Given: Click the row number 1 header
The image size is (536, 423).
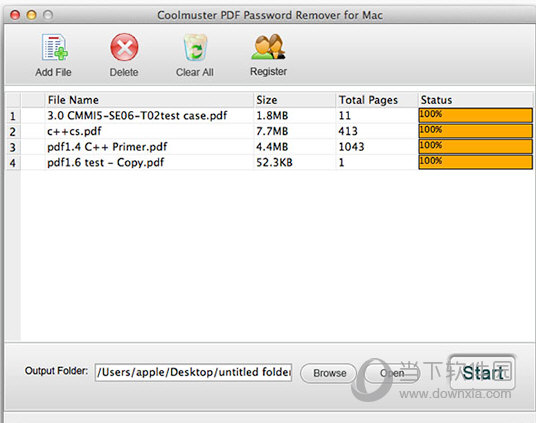Looking at the screenshot, I should pyautogui.click(x=13, y=116).
